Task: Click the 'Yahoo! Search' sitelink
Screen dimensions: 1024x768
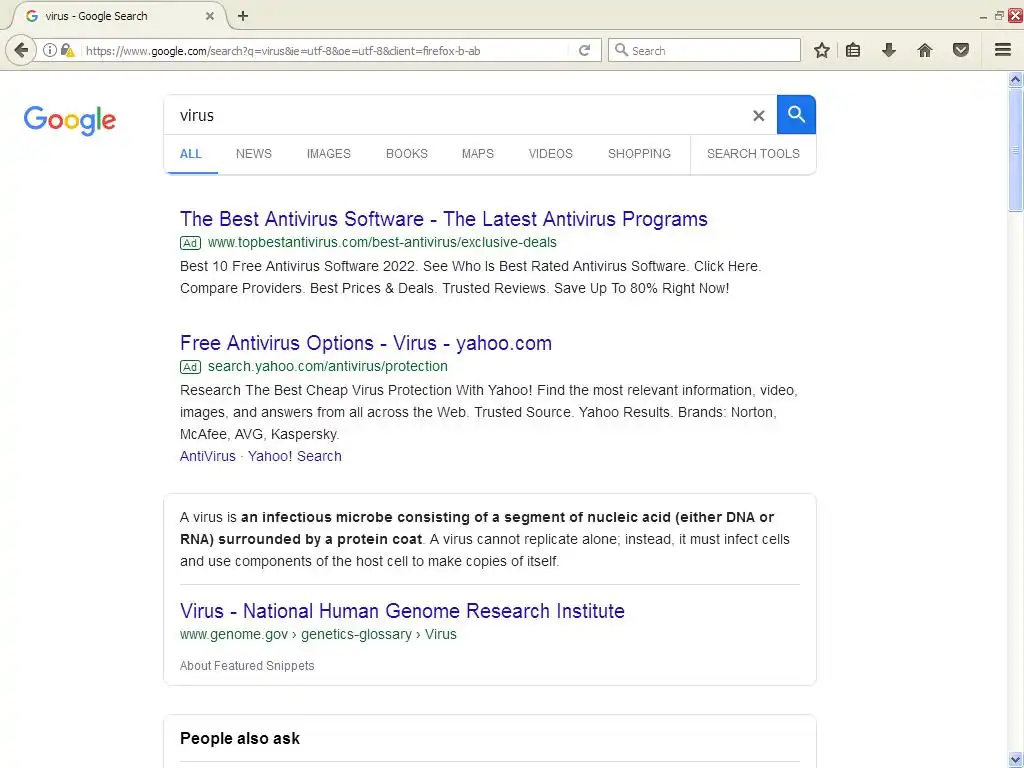Action: click(x=295, y=456)
